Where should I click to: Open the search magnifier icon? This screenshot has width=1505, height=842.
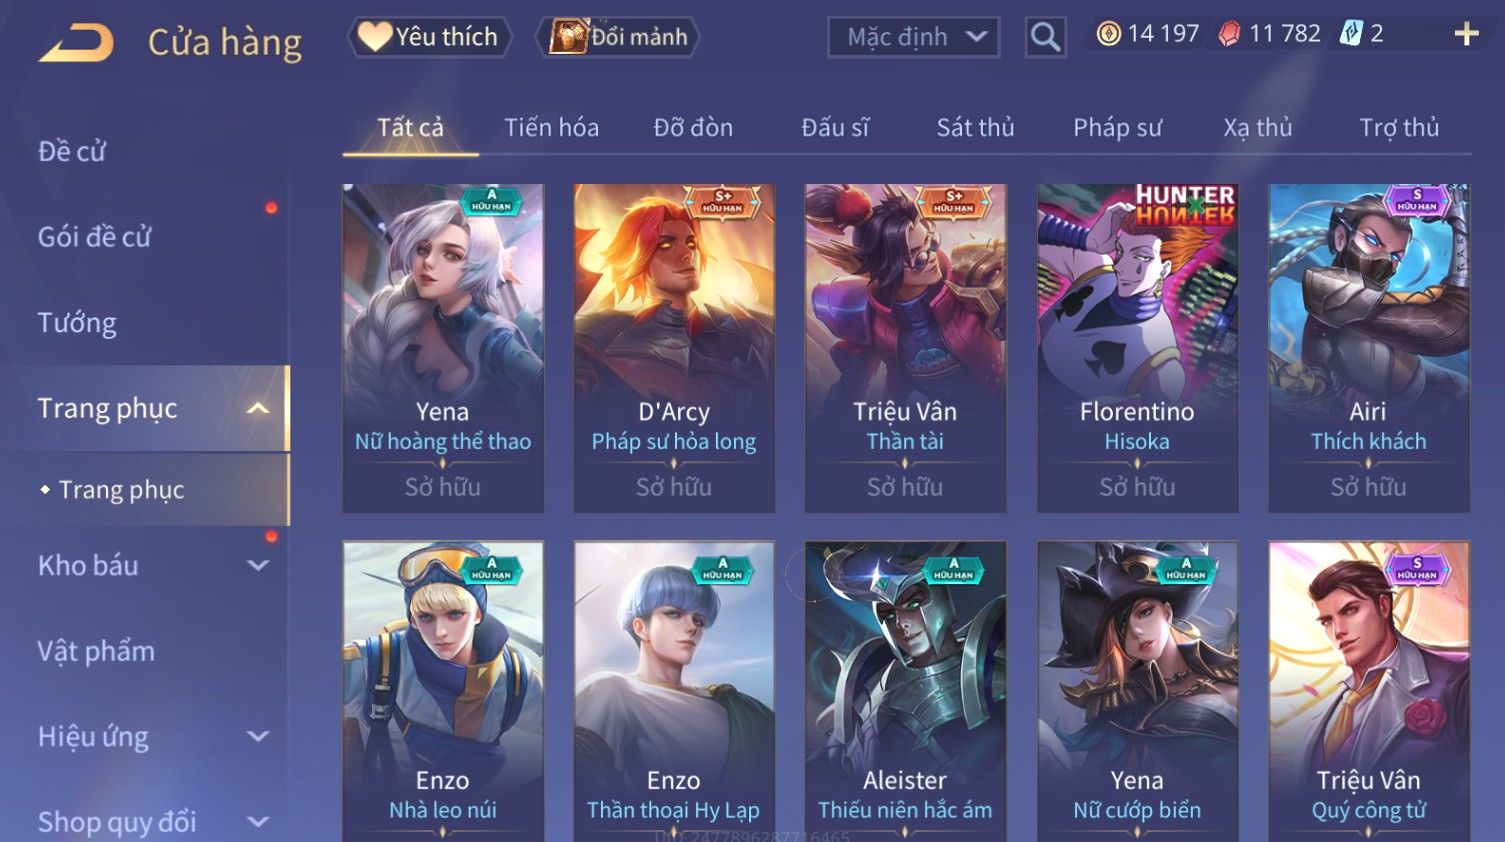click(x=1045, y=37)
